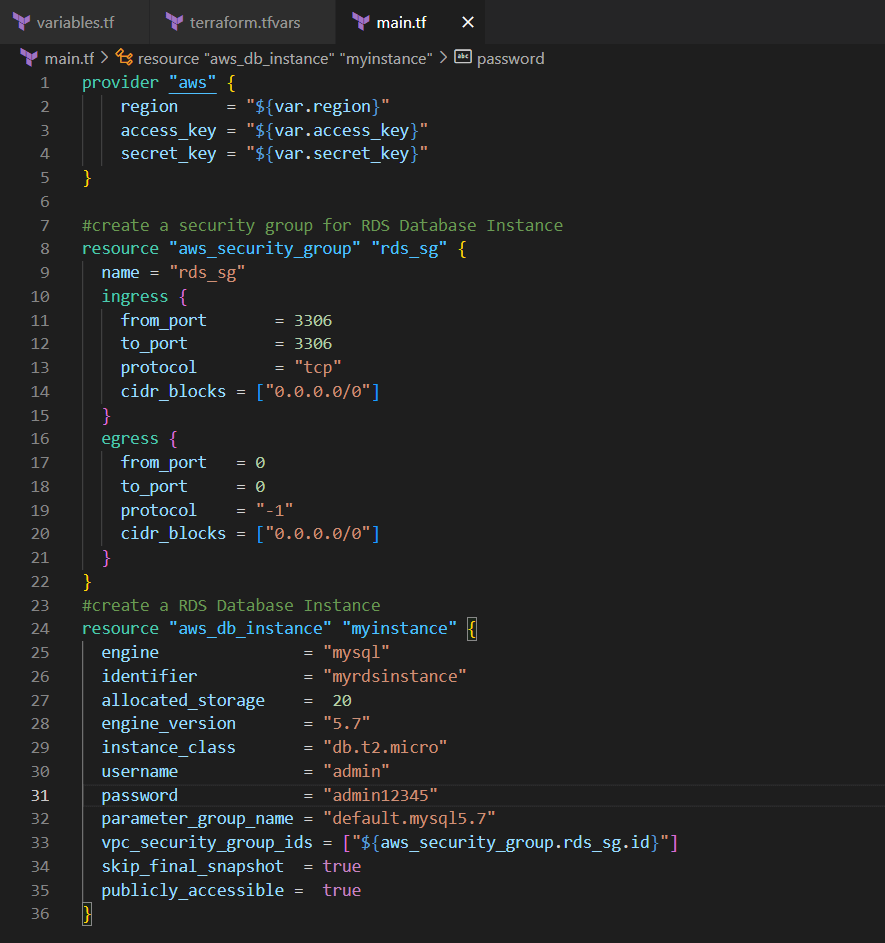Click password property icon in breadcrumb
The image size is (885, 943).
pos(462,57)
